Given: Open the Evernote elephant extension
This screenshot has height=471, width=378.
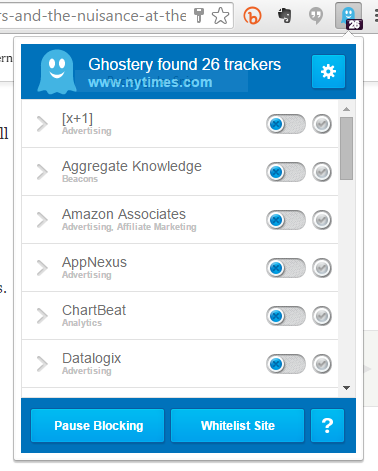Looking at the screenshot, I should (284, 15).
